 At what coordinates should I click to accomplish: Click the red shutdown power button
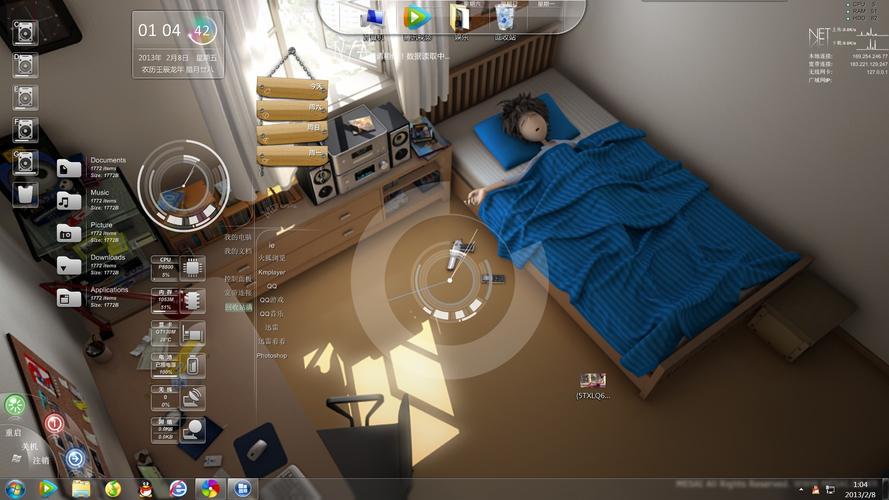coord(54,424)
